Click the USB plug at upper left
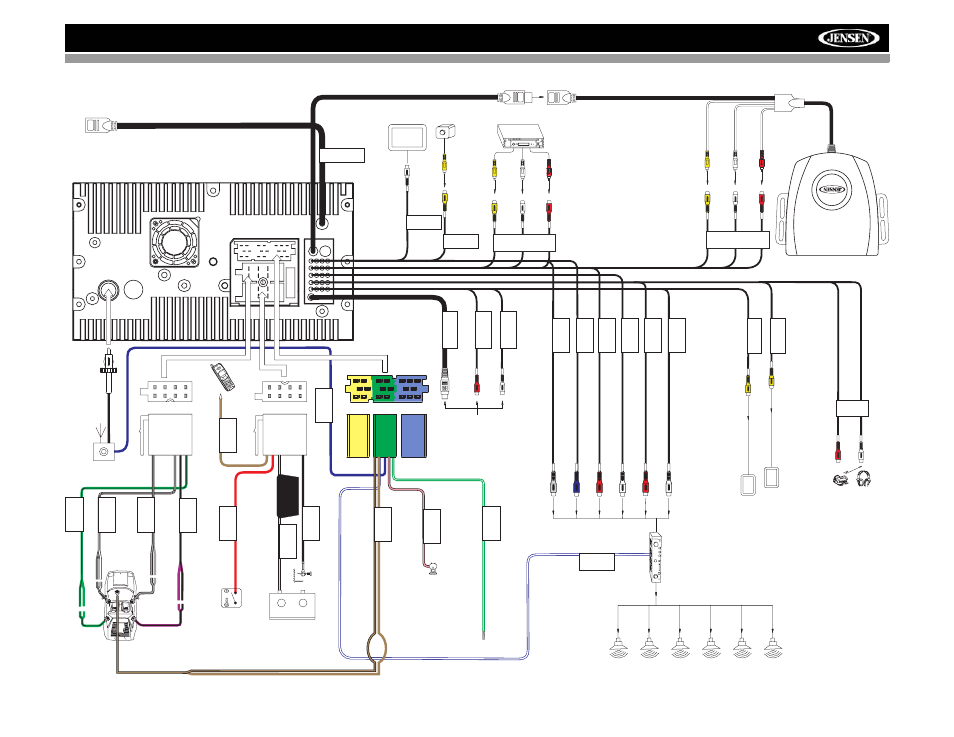 pos(101,125)
